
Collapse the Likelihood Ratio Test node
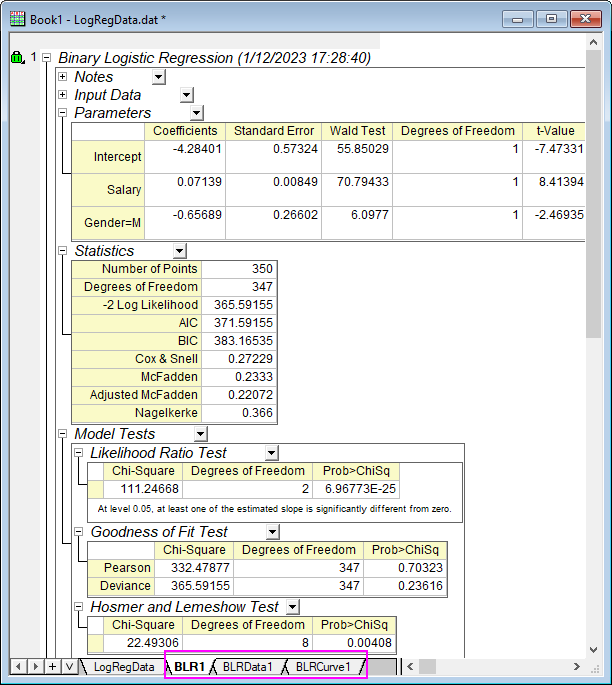point(78,453)
